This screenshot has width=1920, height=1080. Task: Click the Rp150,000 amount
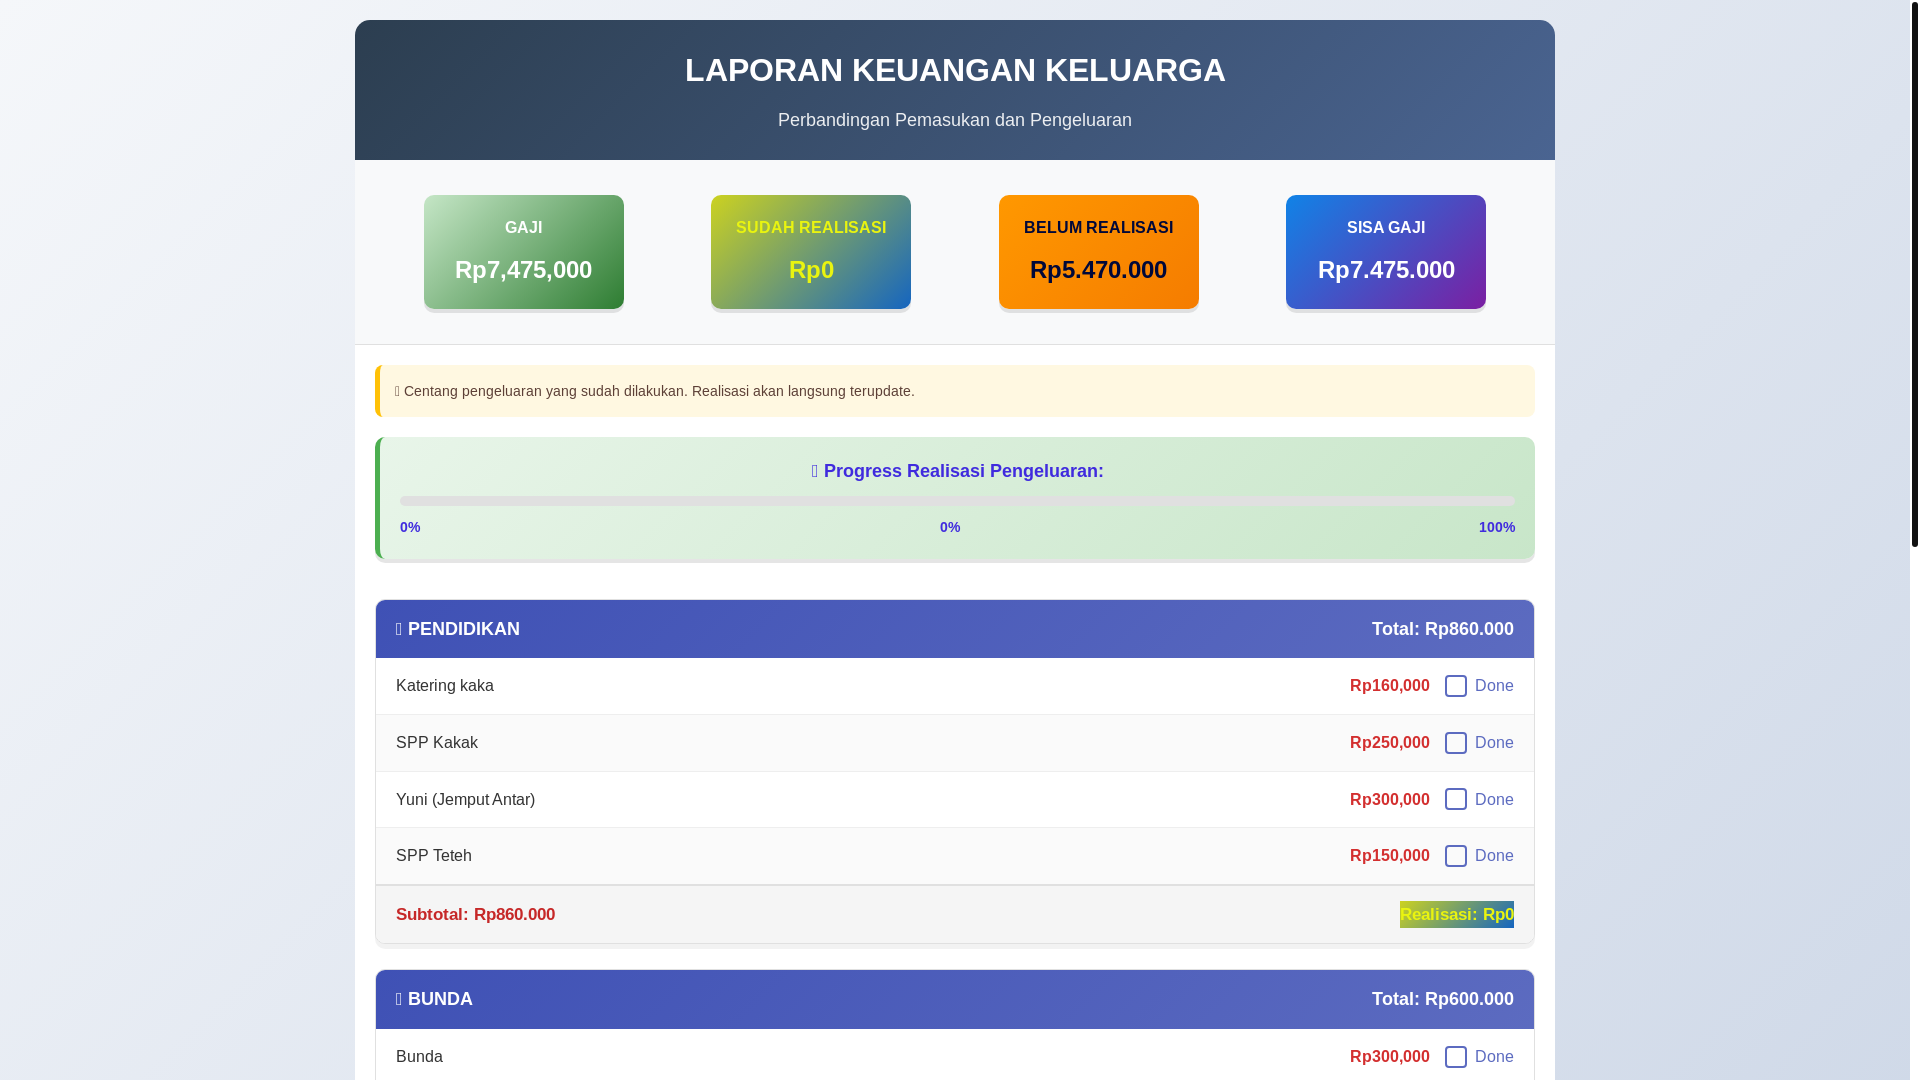coord(1390,856)
